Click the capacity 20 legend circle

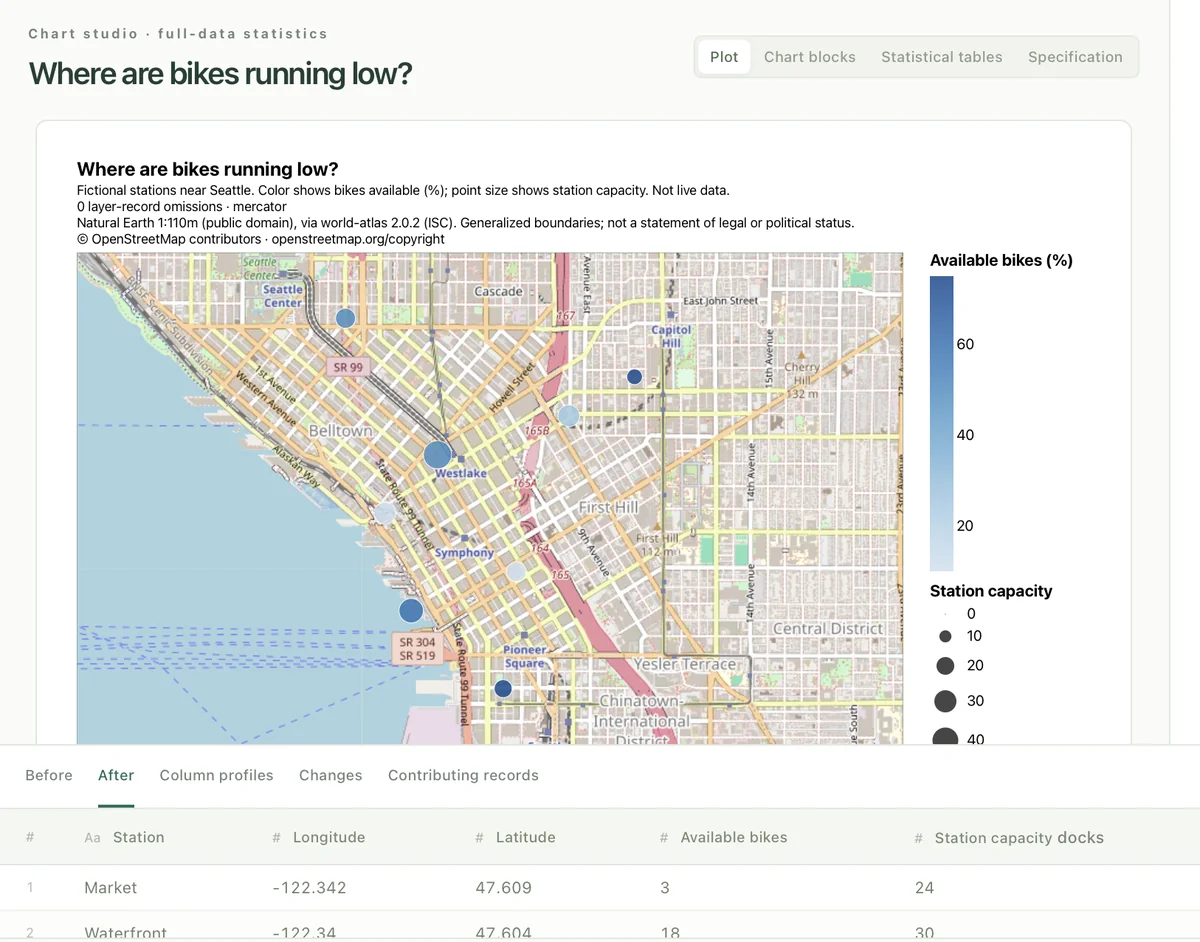pos(945,666)
